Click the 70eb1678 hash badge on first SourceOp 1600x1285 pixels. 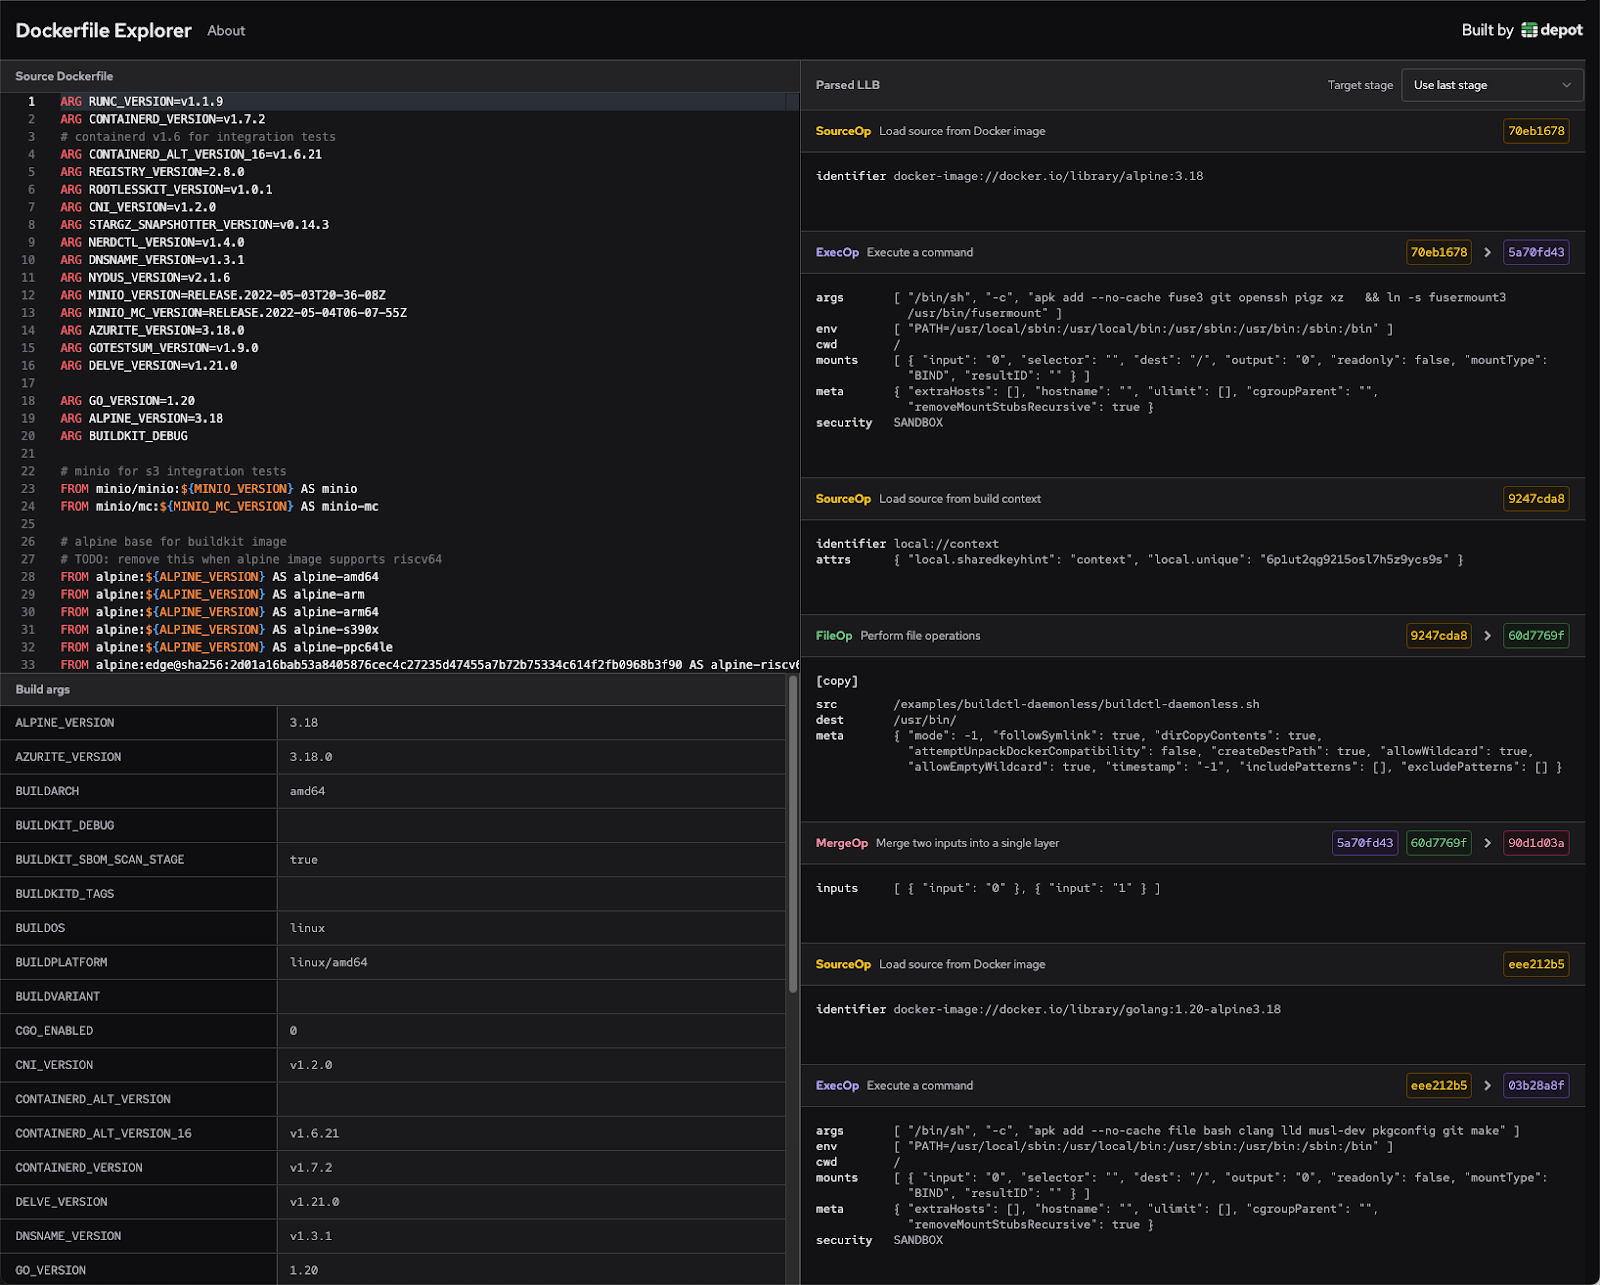(x=1536, y=131)
